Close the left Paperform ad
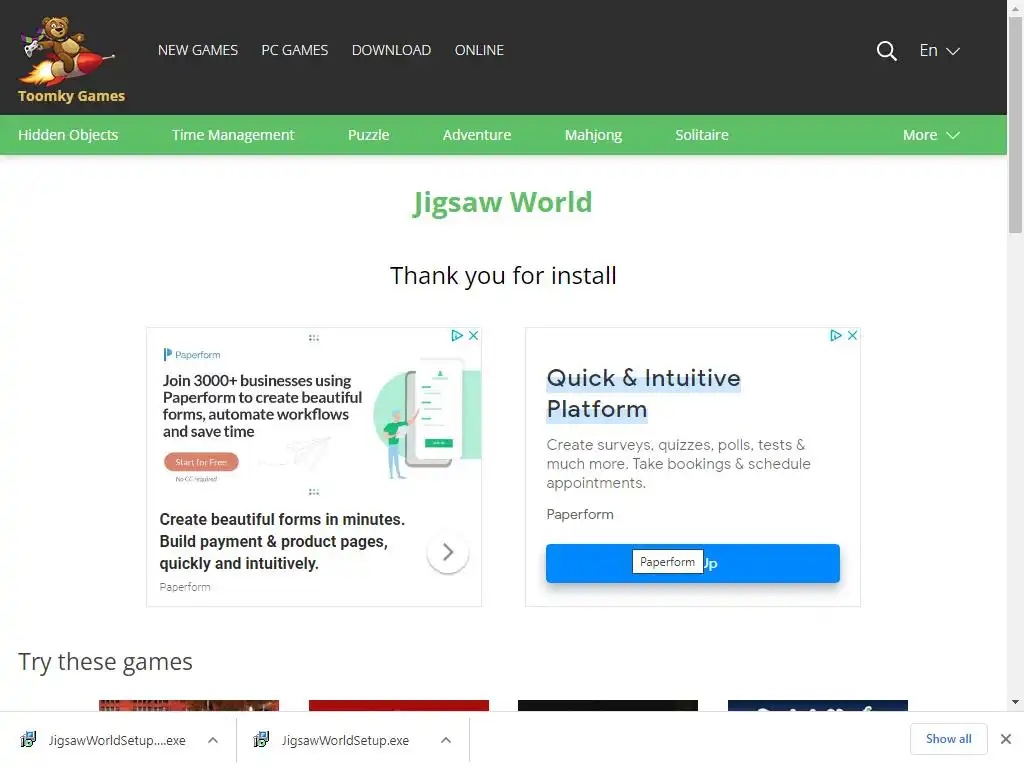Screen dimensions: 1024x768 pos(473,336)
